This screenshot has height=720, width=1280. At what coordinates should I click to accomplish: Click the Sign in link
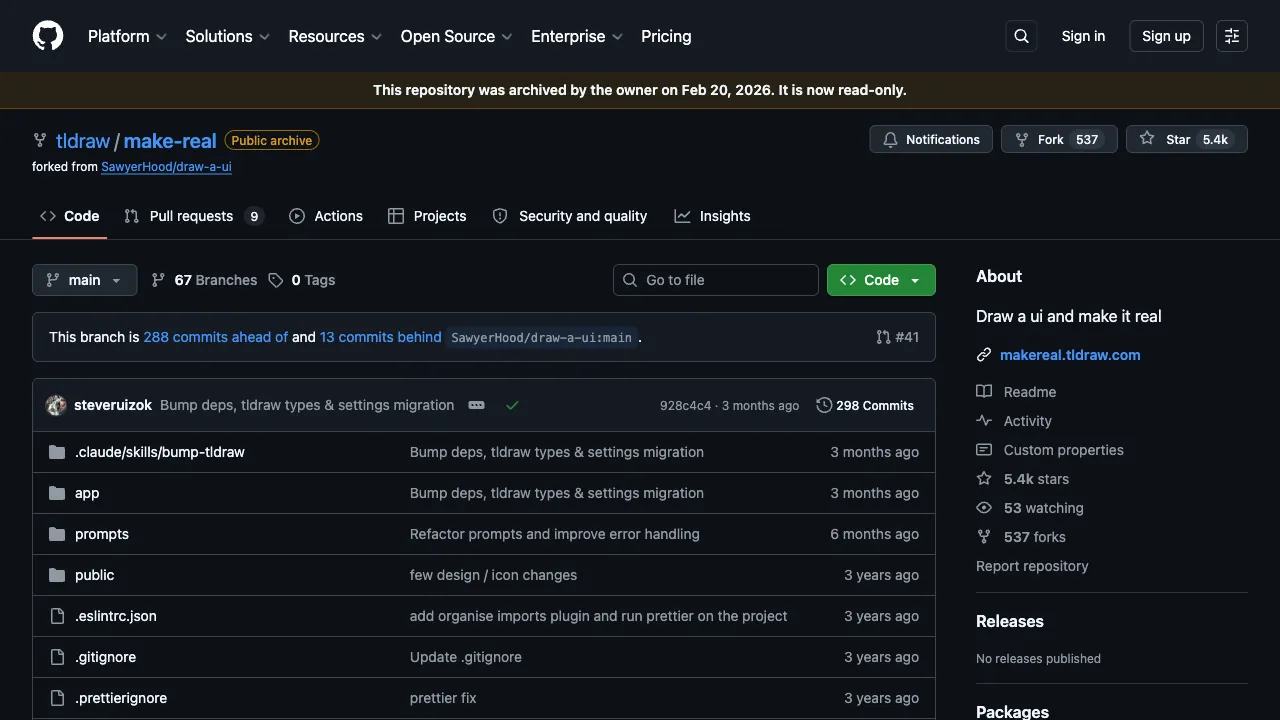(1083, 36)
